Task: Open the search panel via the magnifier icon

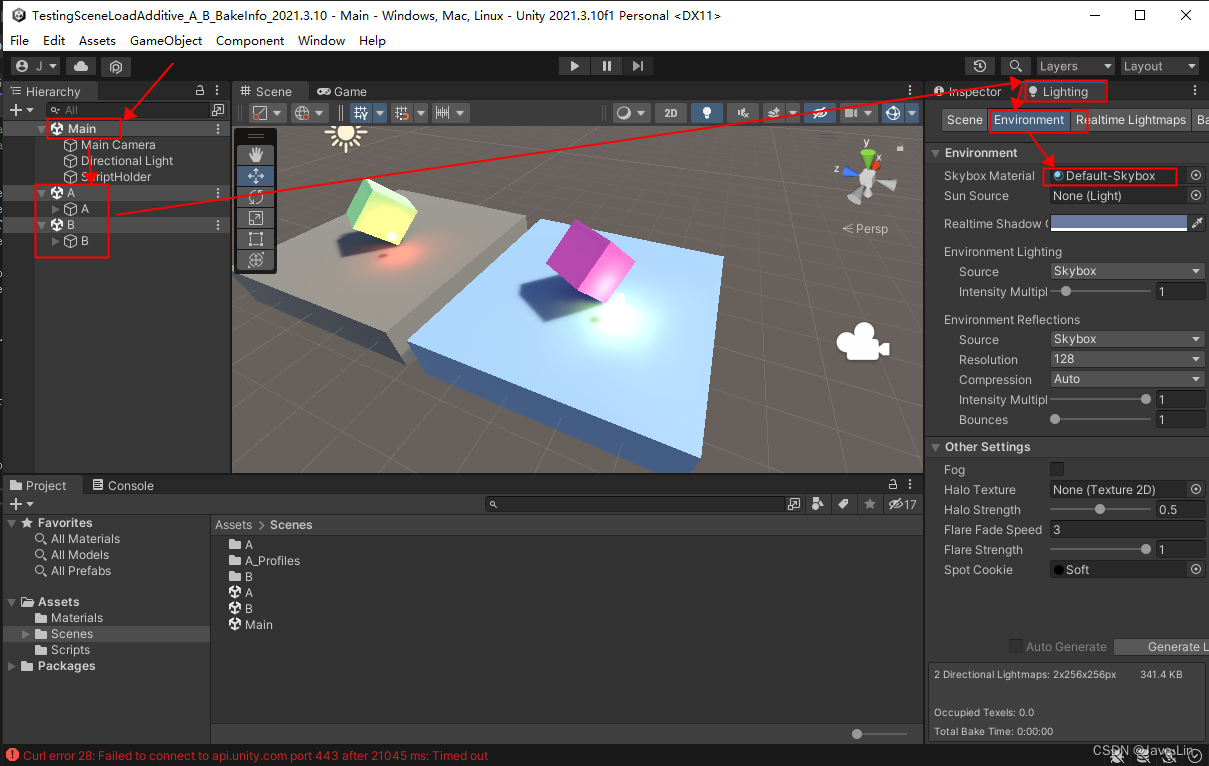Action: click(x=1016, y=66)
